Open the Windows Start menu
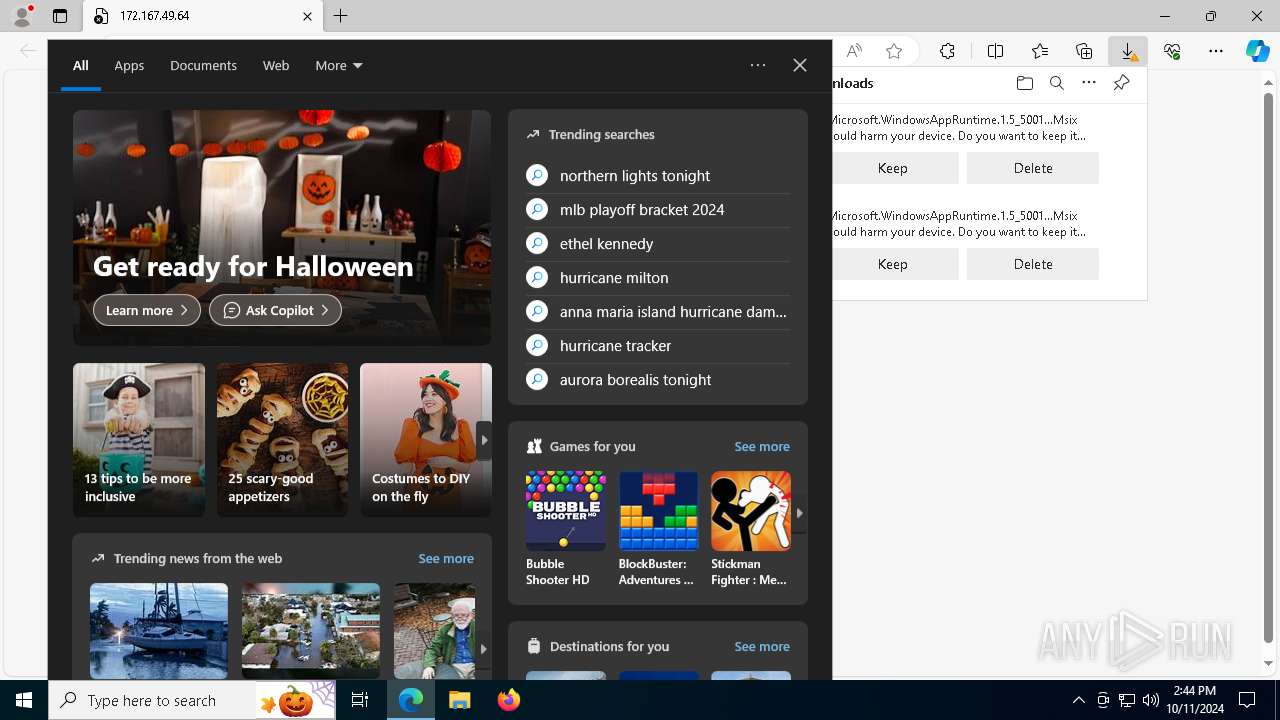 pyautogui.click(x=24, y=700)
